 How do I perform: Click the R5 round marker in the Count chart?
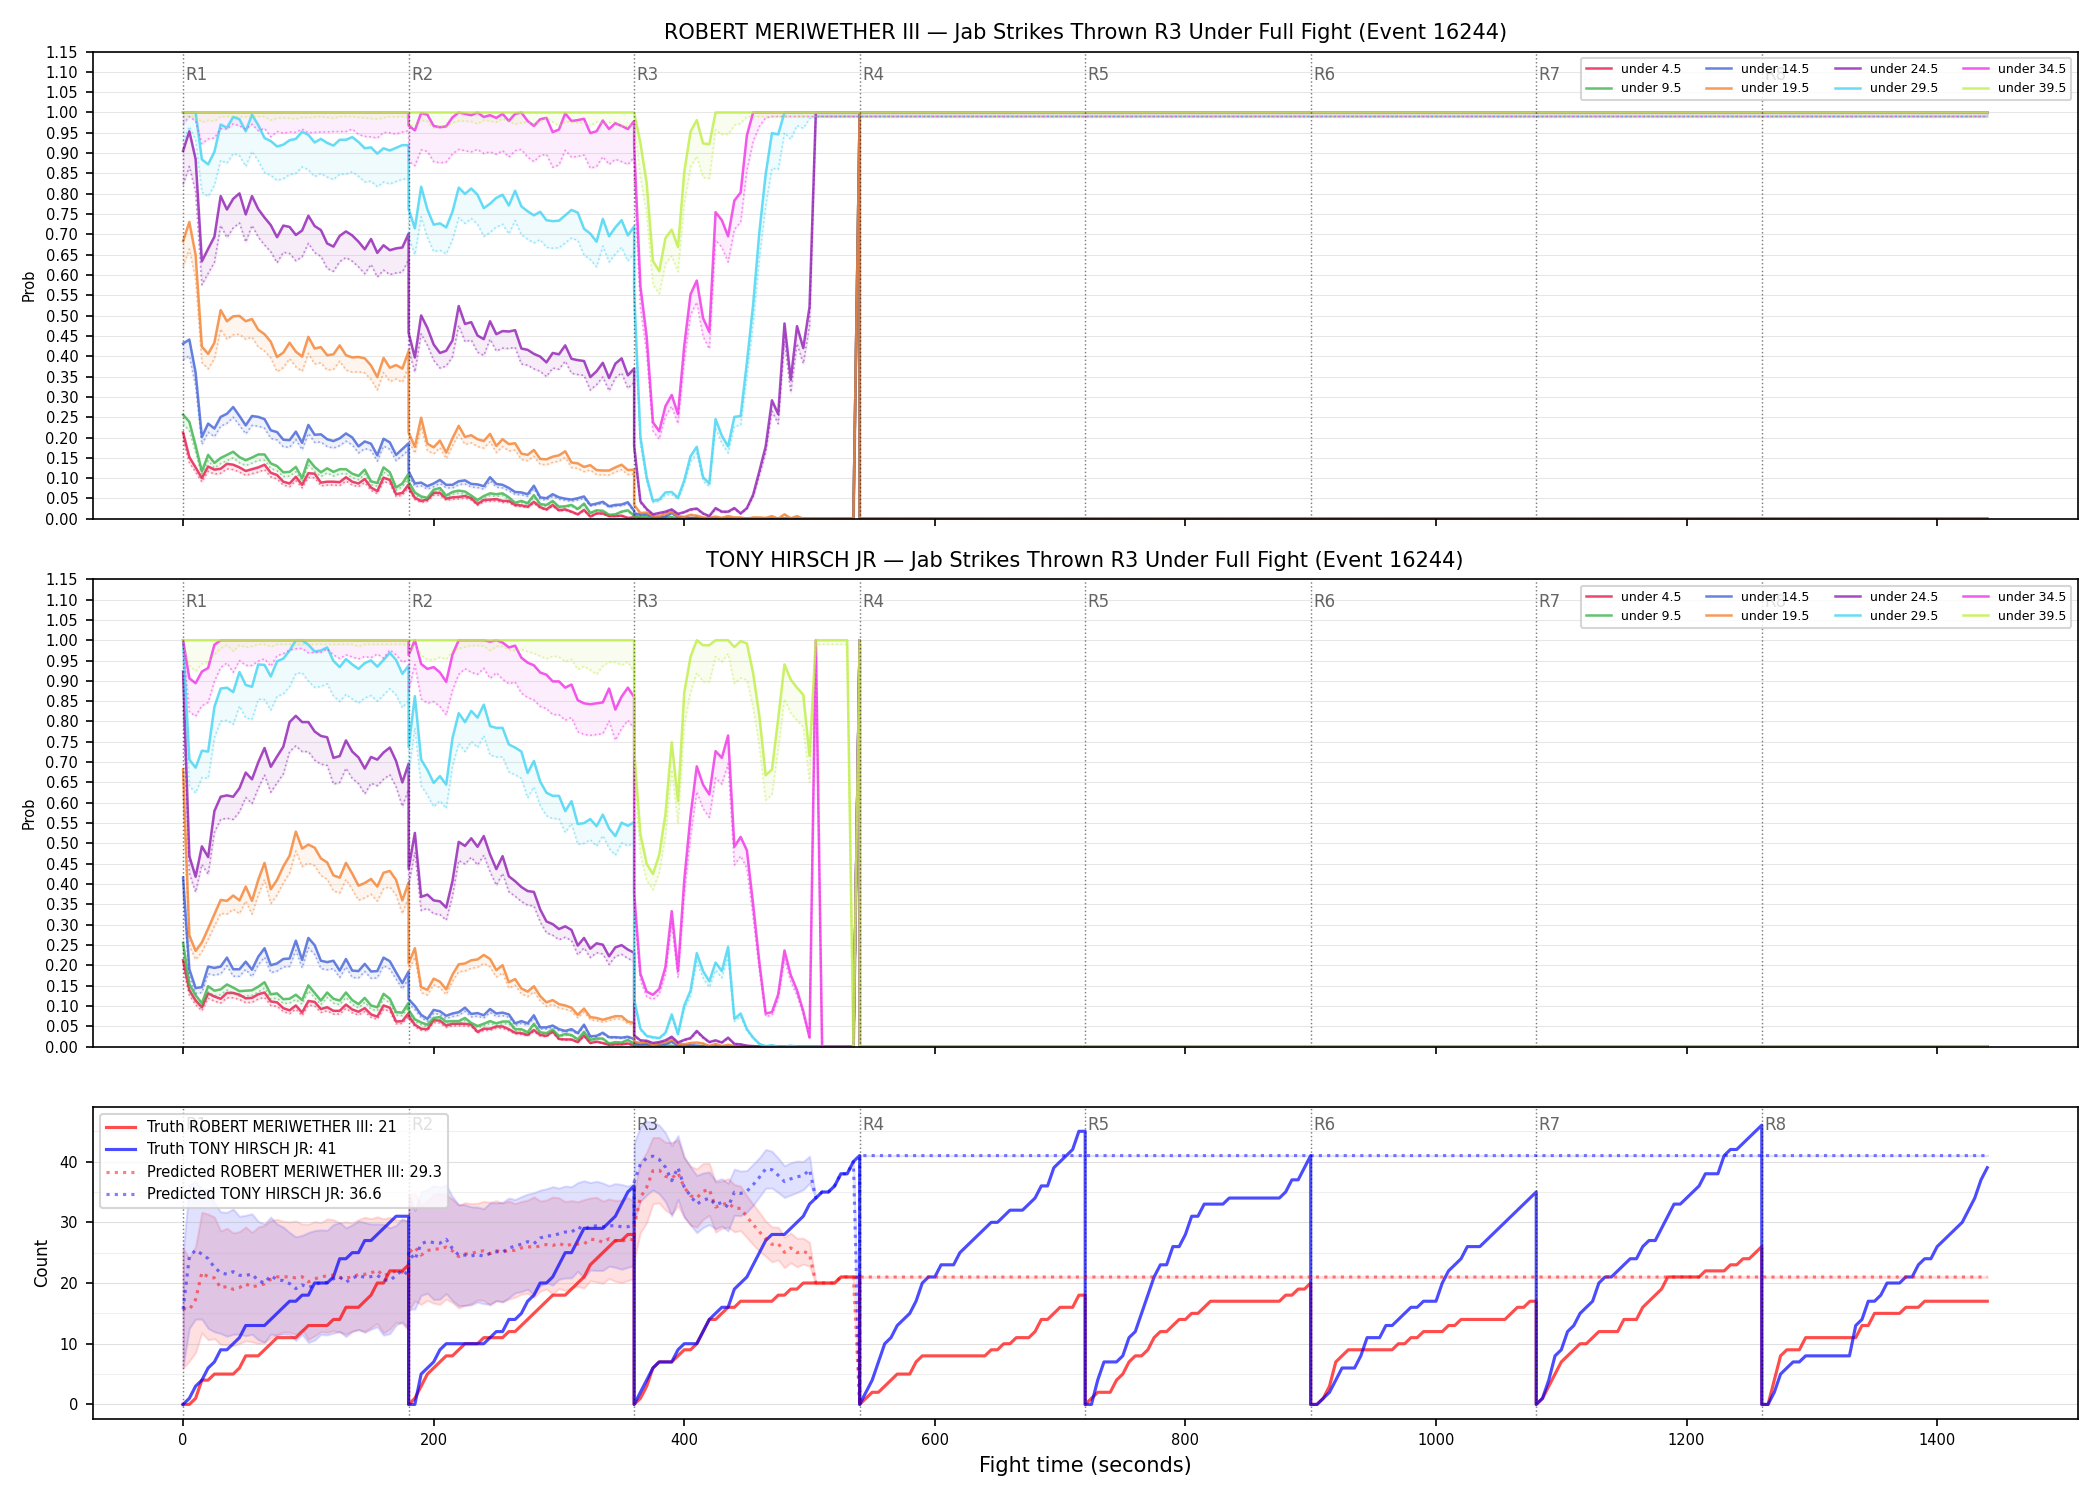click(x=1098, y=1124)
